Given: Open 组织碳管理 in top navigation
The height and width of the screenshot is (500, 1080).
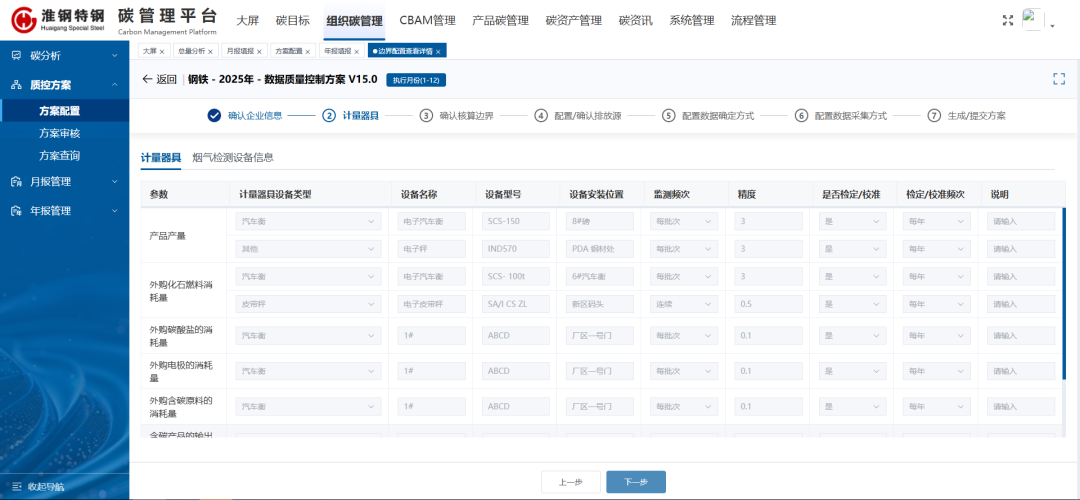Looking at the screenshot, I should point(355,21).
